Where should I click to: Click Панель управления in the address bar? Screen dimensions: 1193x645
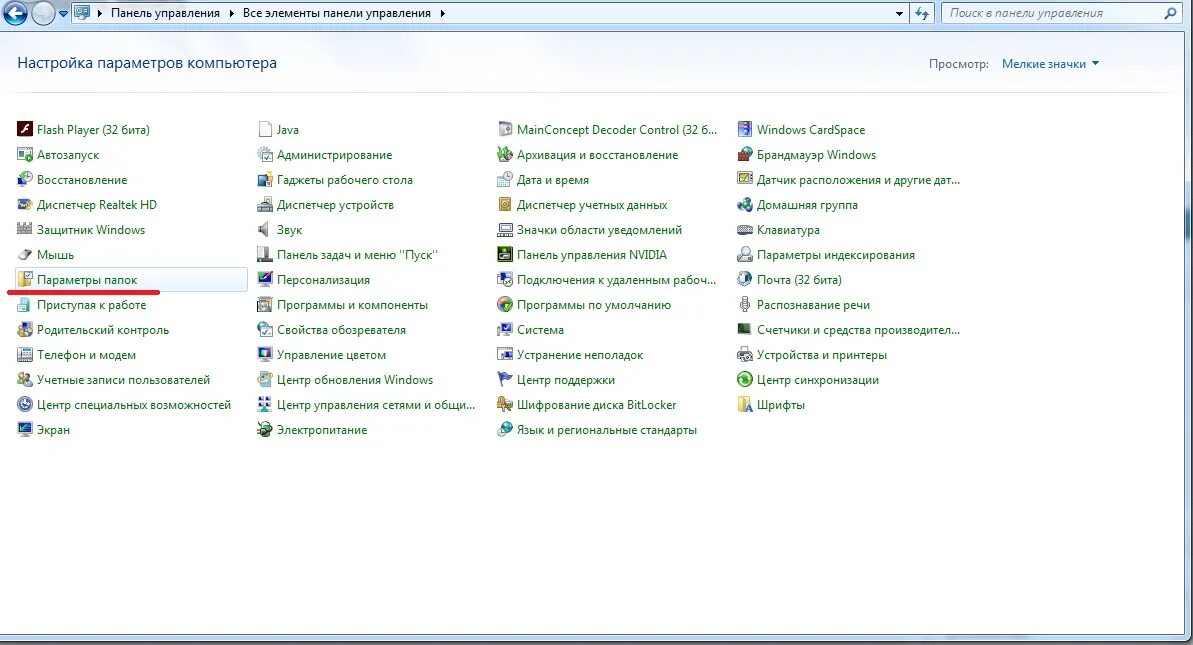(x=165, y=14)
